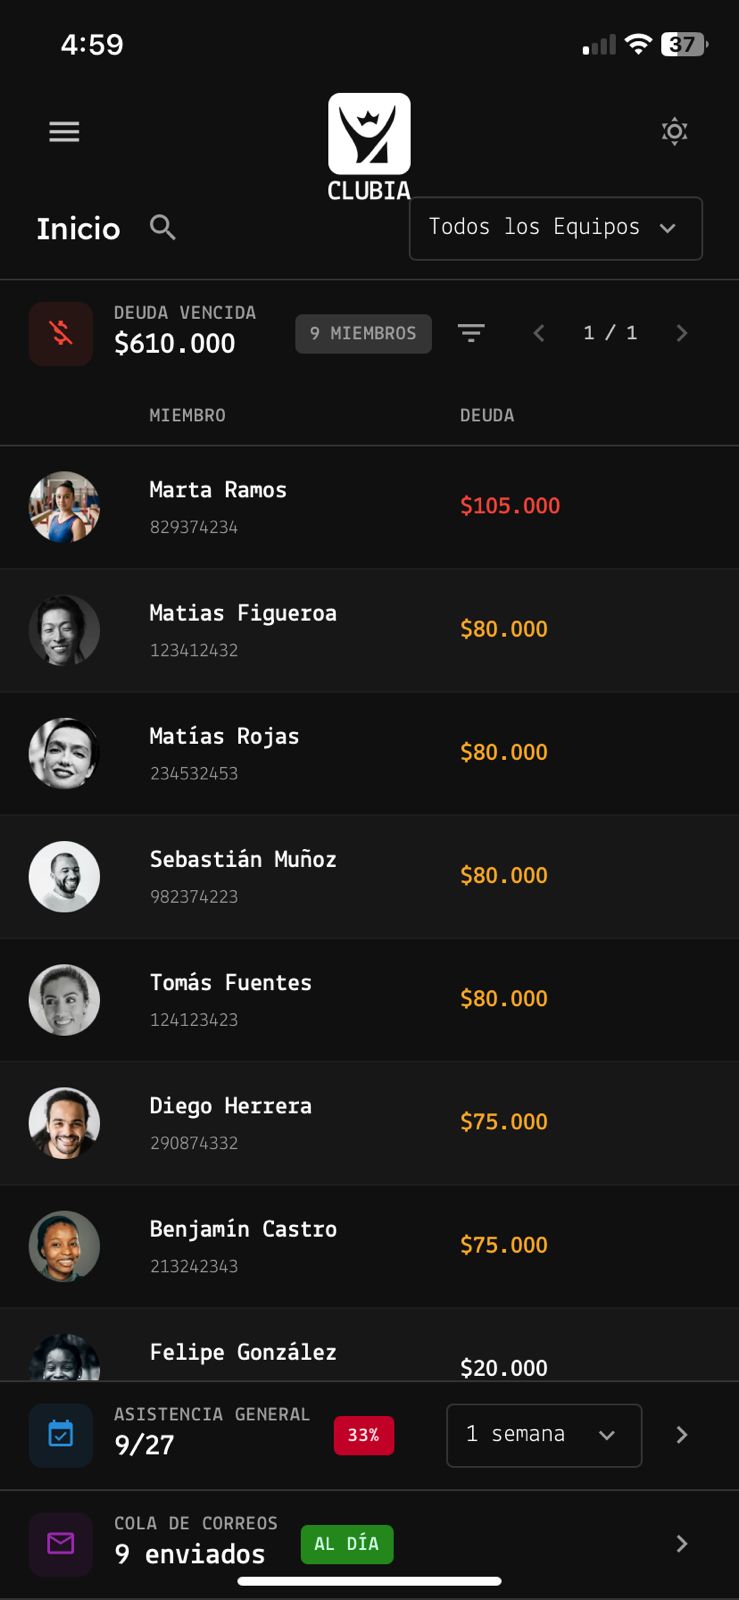
Task: Toggle light/dark theme sun icon
Action: [675, 131]
